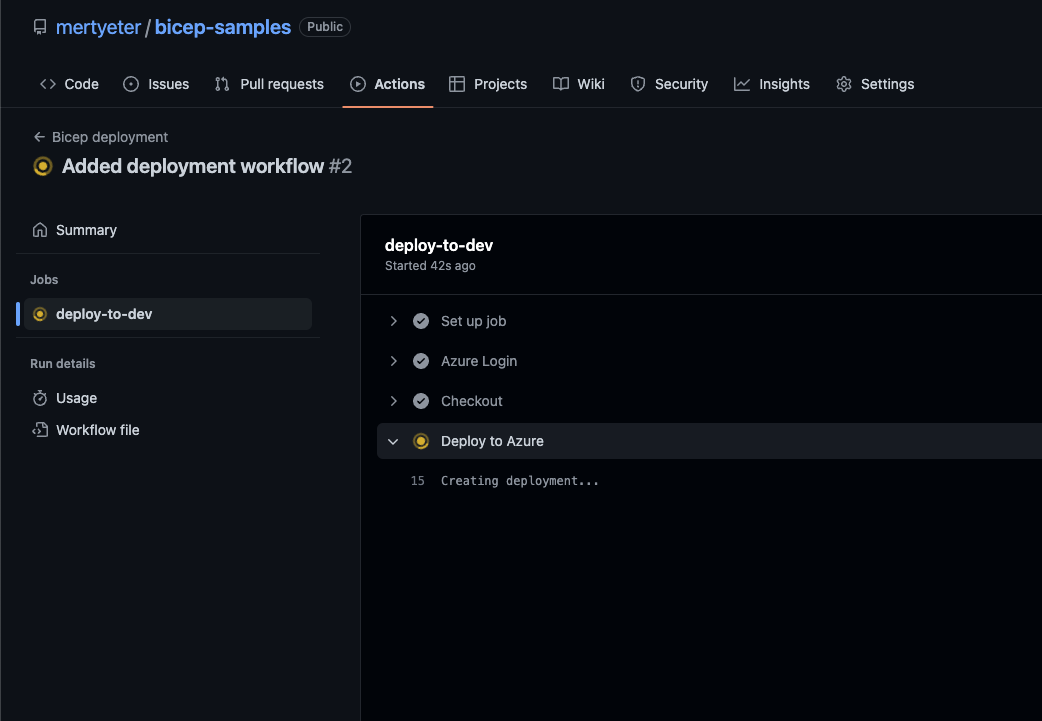Open the Issues tab

point(156,84)
